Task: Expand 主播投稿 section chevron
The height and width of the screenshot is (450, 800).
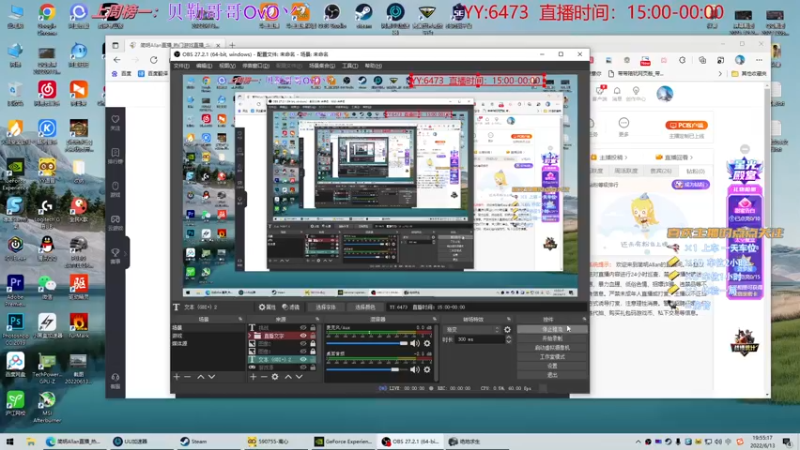Action: 626,158
